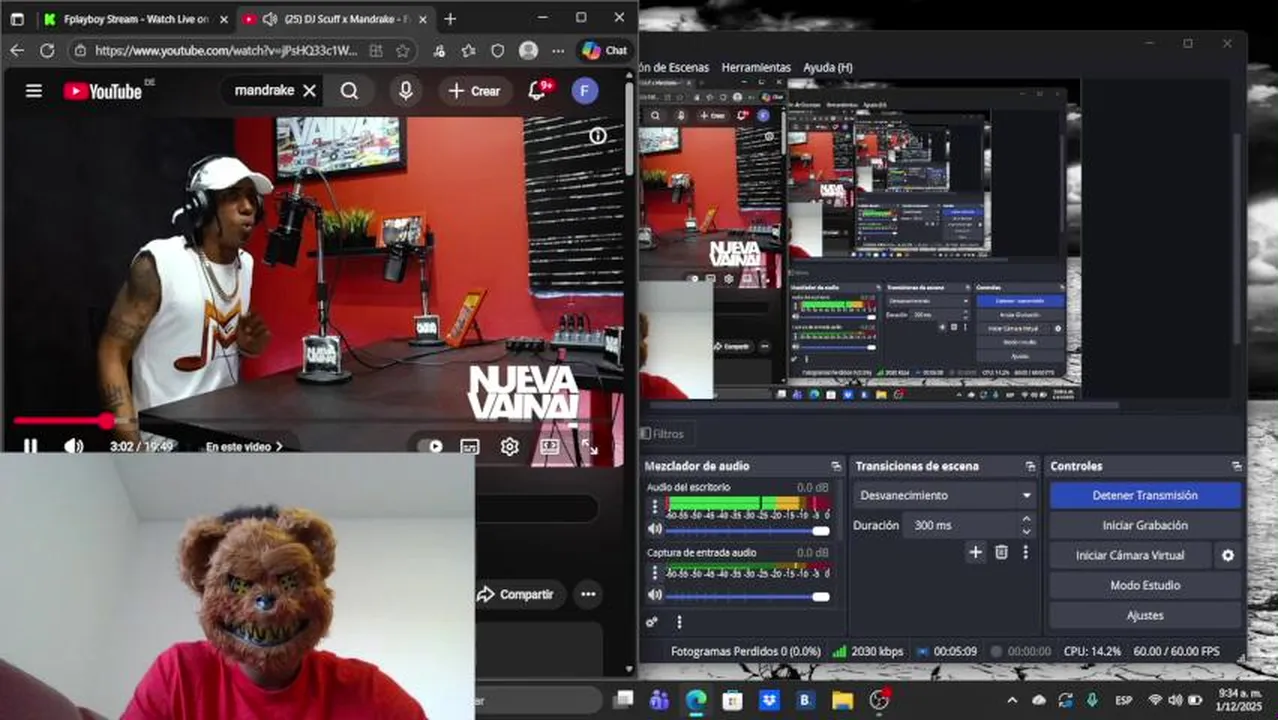Click Iniciar Grabación button
Viewport: 1278px width, 720px height.
pos(1145,525)
